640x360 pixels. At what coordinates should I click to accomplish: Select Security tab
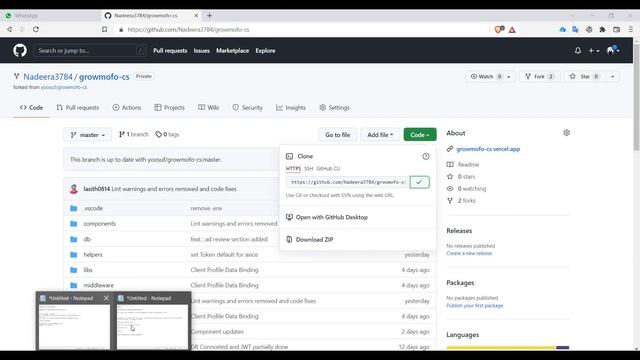coord(247,107)
